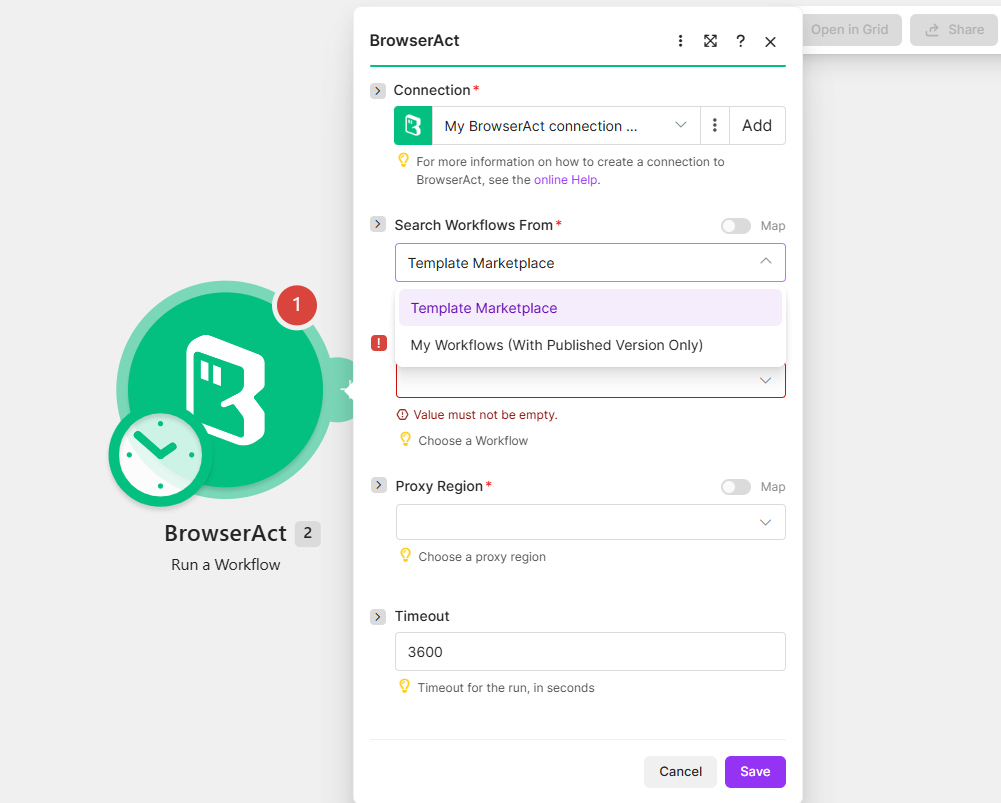Select the large BrowserAct module node
The height and width of the screenshot is (803, 1001).
(225, 389)
